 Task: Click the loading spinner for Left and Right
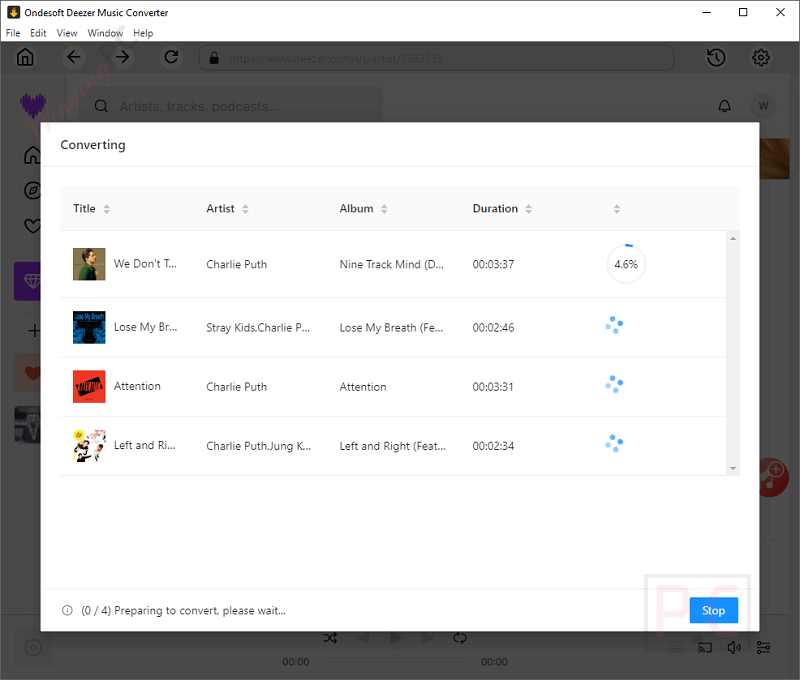[x=614, y=443]
